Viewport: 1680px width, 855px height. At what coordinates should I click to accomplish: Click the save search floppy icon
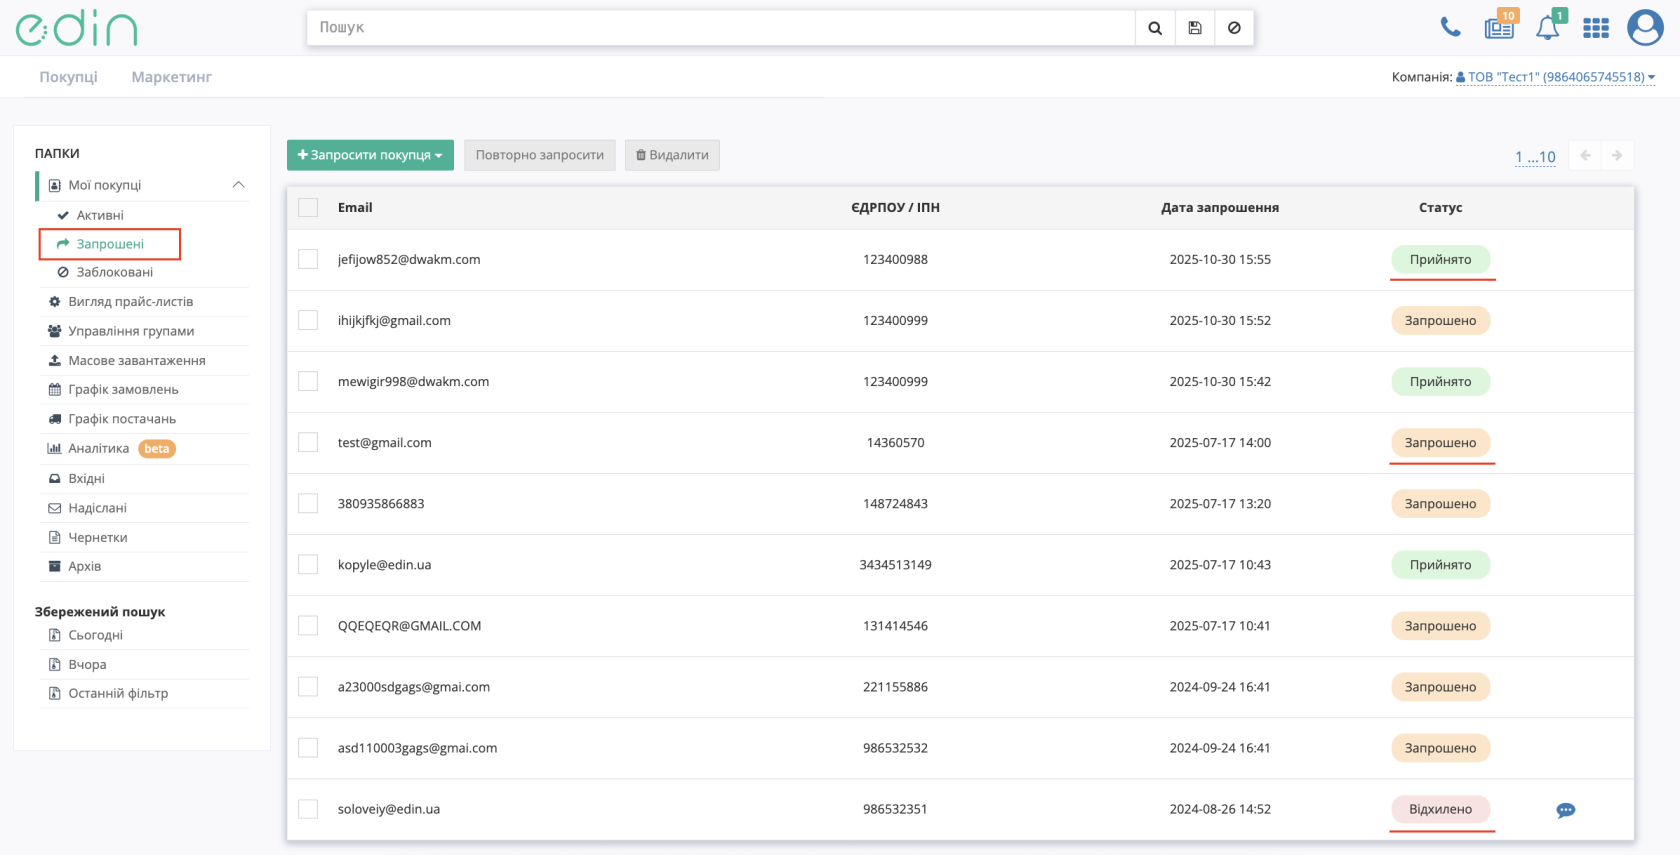pyautogui.click(x=1195, y=28)
